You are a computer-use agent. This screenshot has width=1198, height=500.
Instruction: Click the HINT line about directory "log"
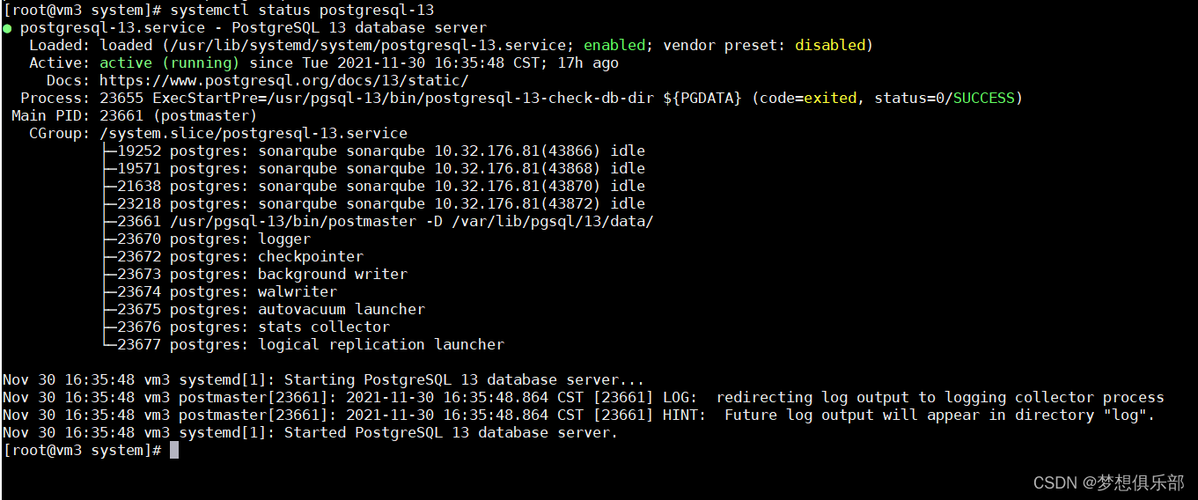coord(578,416)
